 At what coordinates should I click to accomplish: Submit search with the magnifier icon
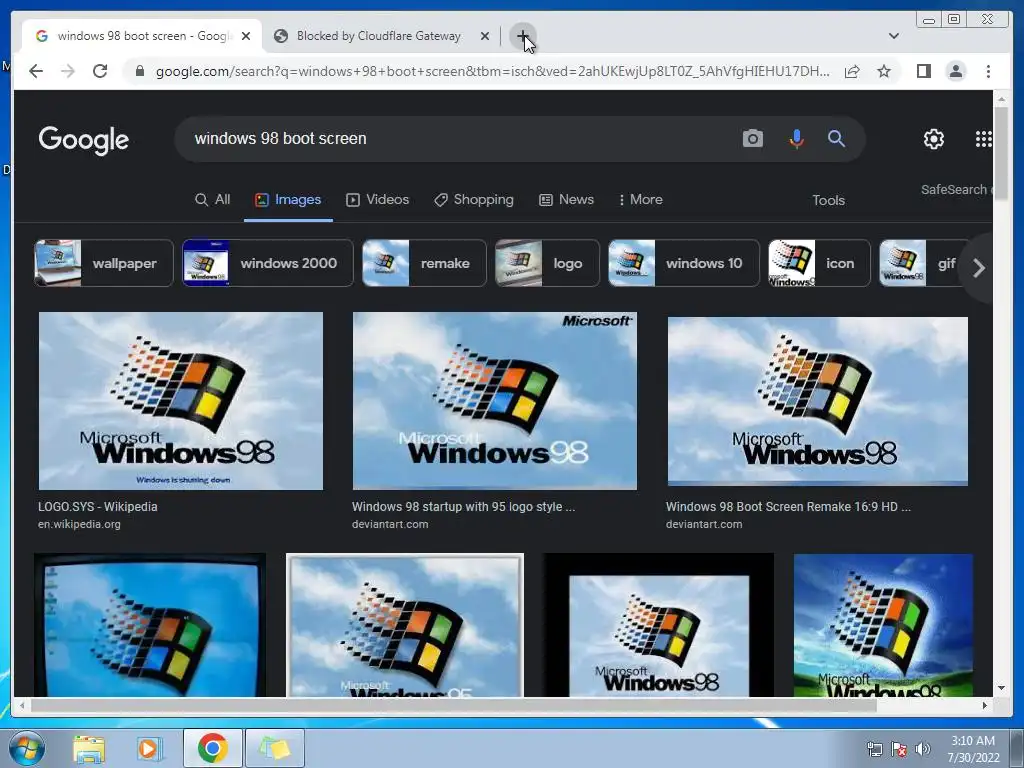tap(837, 138)
